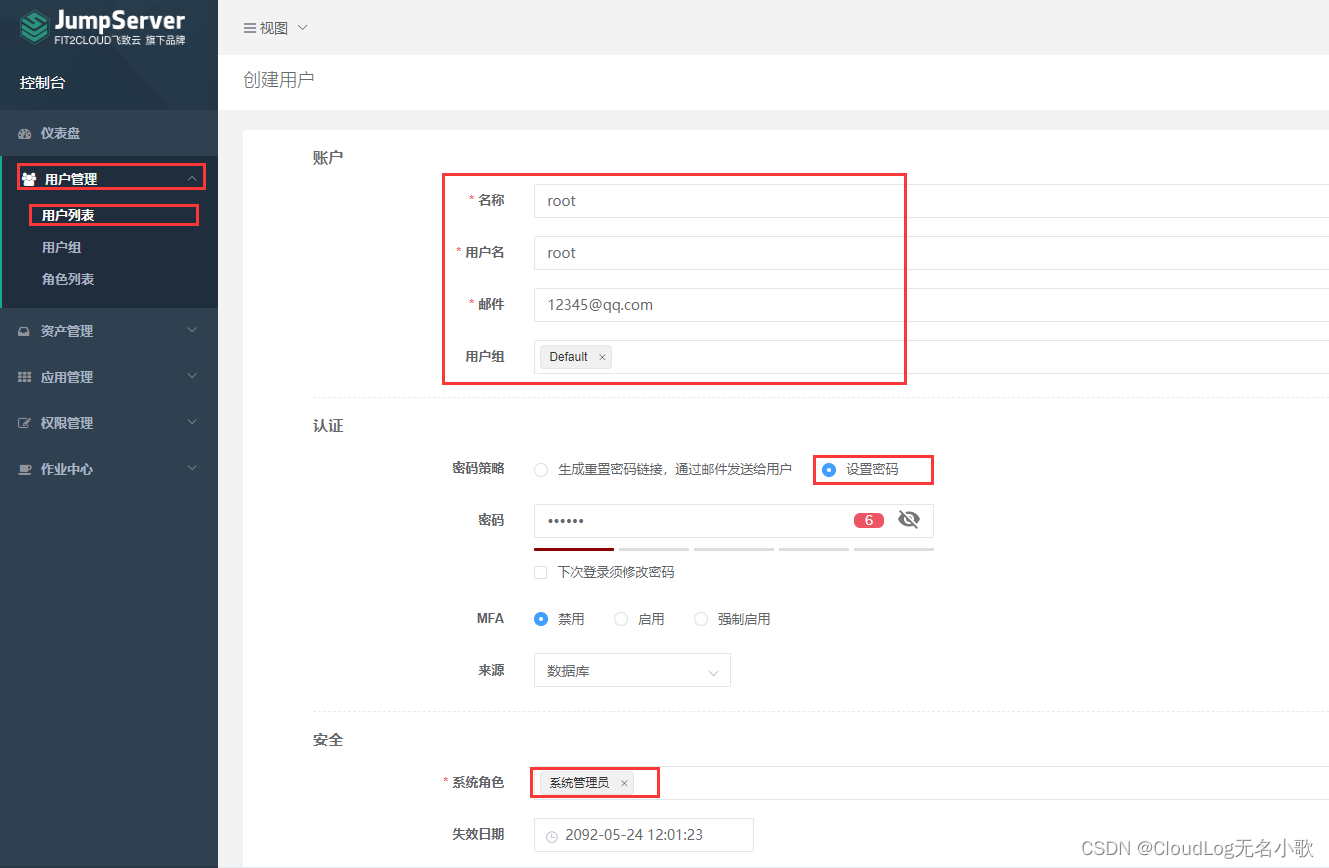This screenshot has width=1329, height=868.
Task: Open the 用户组 select field
Action: [x=931, y=357]
